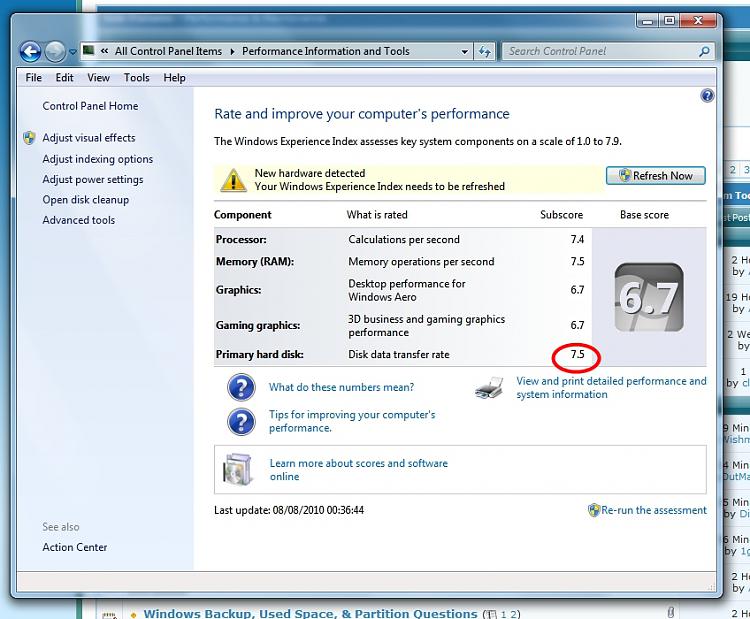This screenshot has height=619, width=750.
Task: Go to Control Panel Home
Action: (x=90, y=106)
